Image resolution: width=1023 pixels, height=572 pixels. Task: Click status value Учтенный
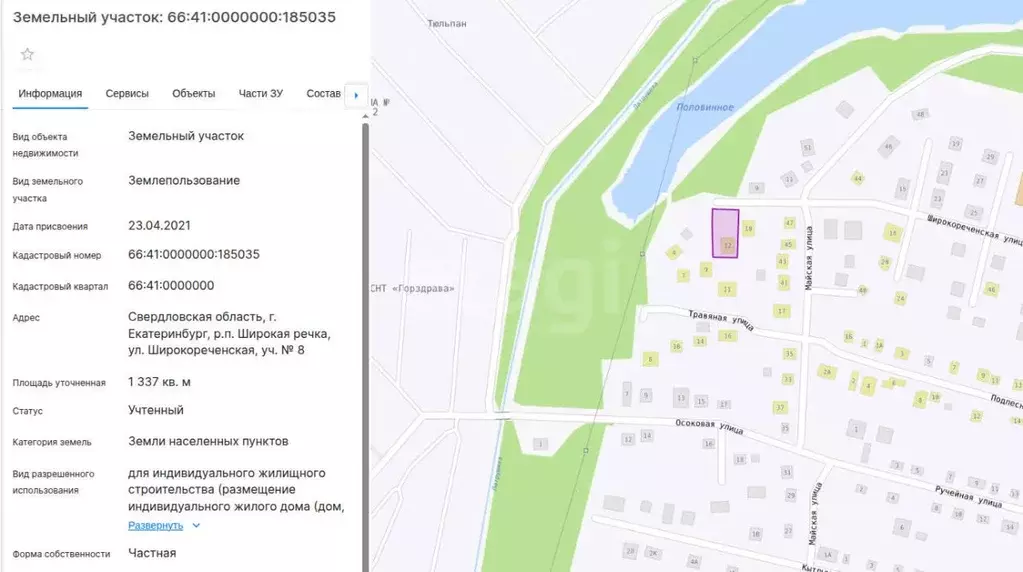pyautogui.click(x=156, y=410)
